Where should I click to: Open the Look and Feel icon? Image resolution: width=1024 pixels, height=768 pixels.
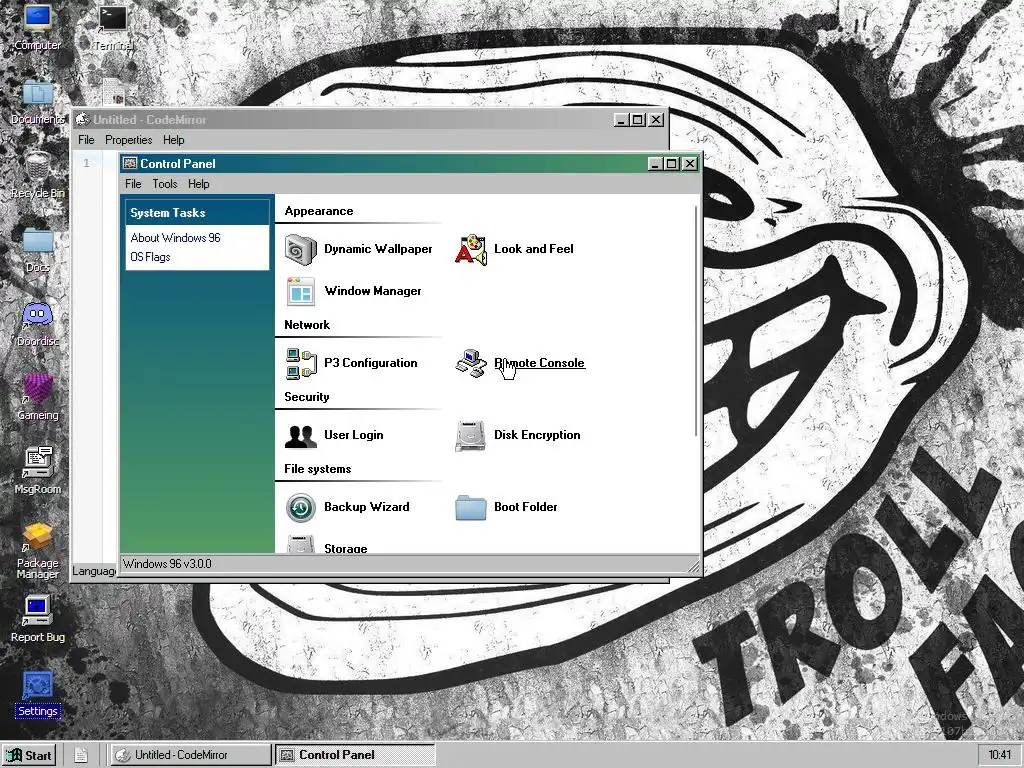[471, 249]
